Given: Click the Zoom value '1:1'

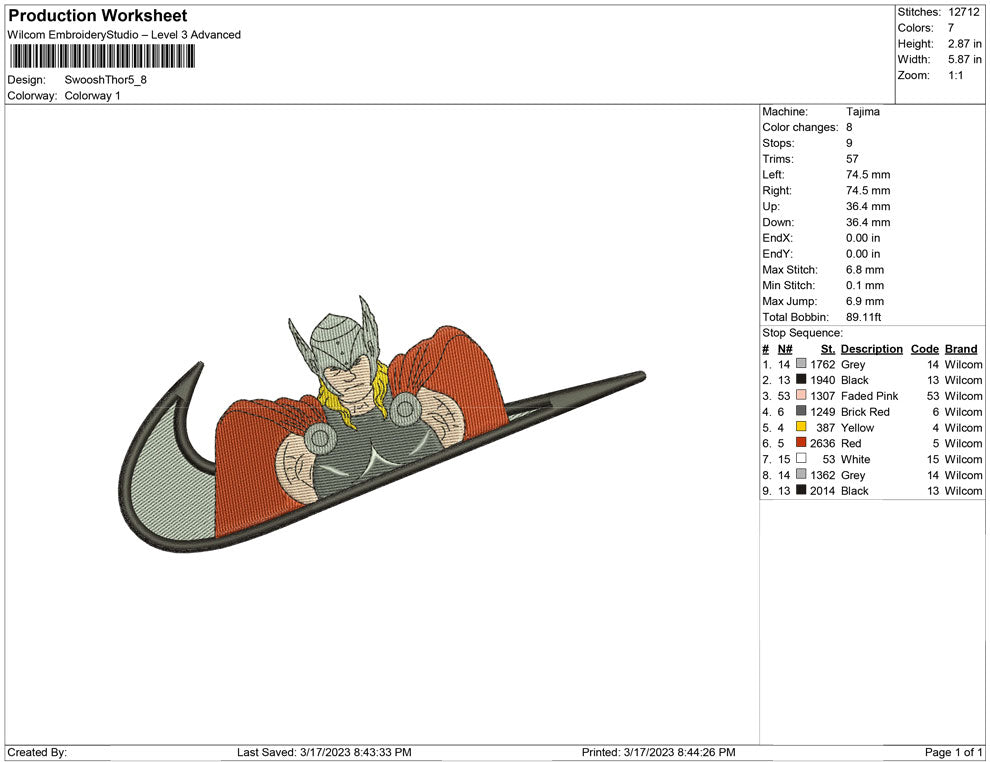Looking at the screenshot, I should click(x=956, y=75).
